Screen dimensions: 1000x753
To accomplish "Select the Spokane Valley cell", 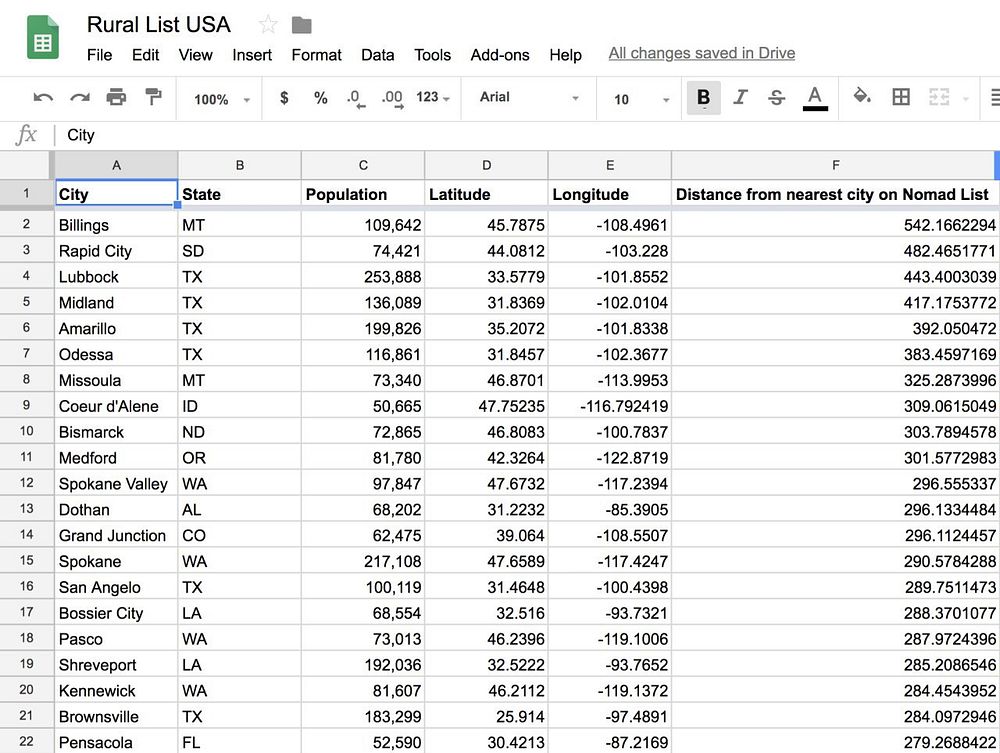I will 116,484.
